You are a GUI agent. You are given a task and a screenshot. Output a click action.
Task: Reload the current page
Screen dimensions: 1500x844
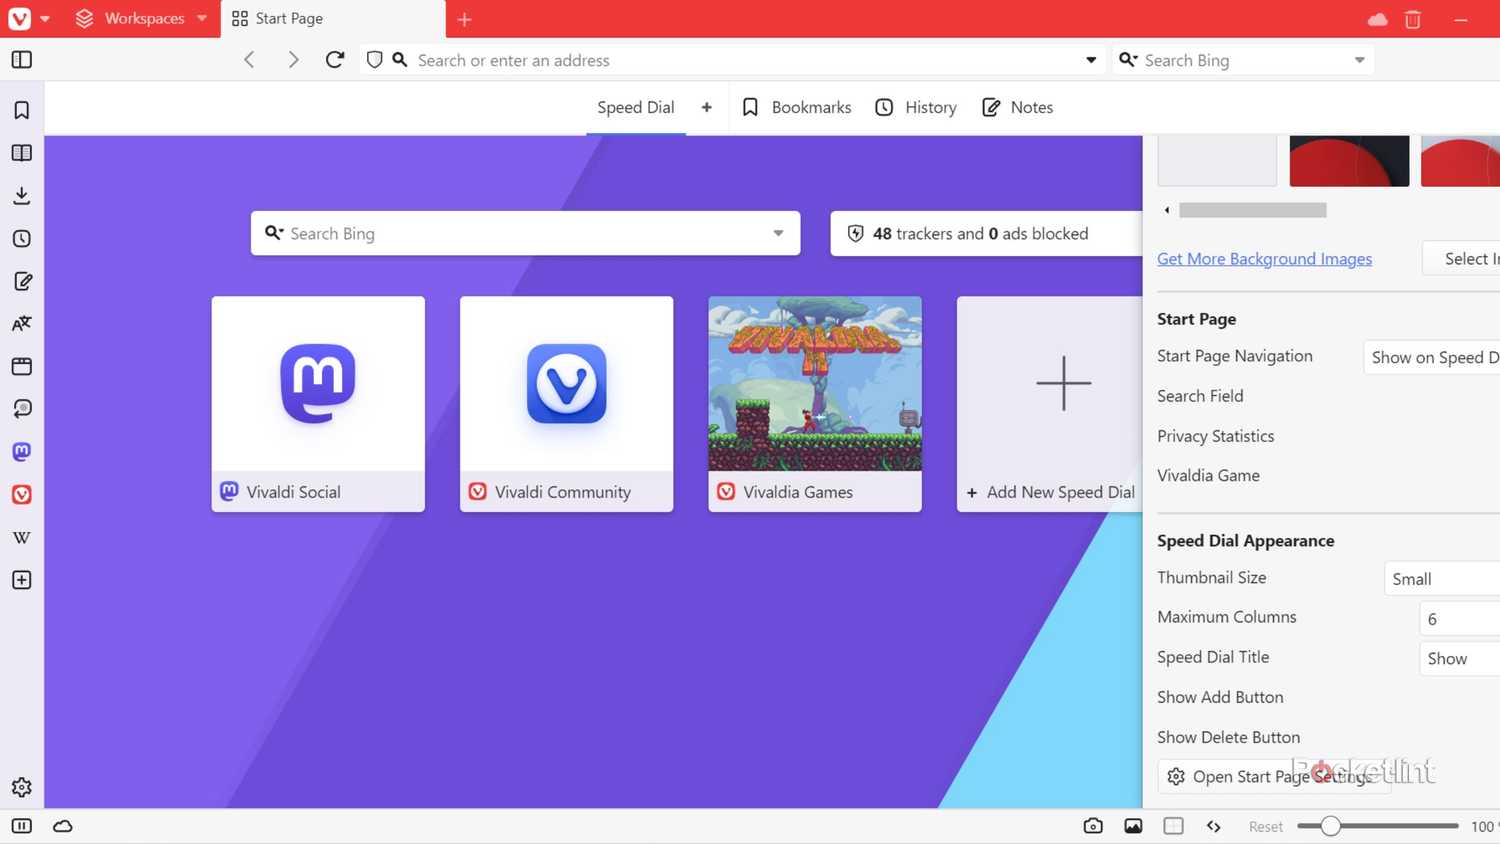pos(335,60)
